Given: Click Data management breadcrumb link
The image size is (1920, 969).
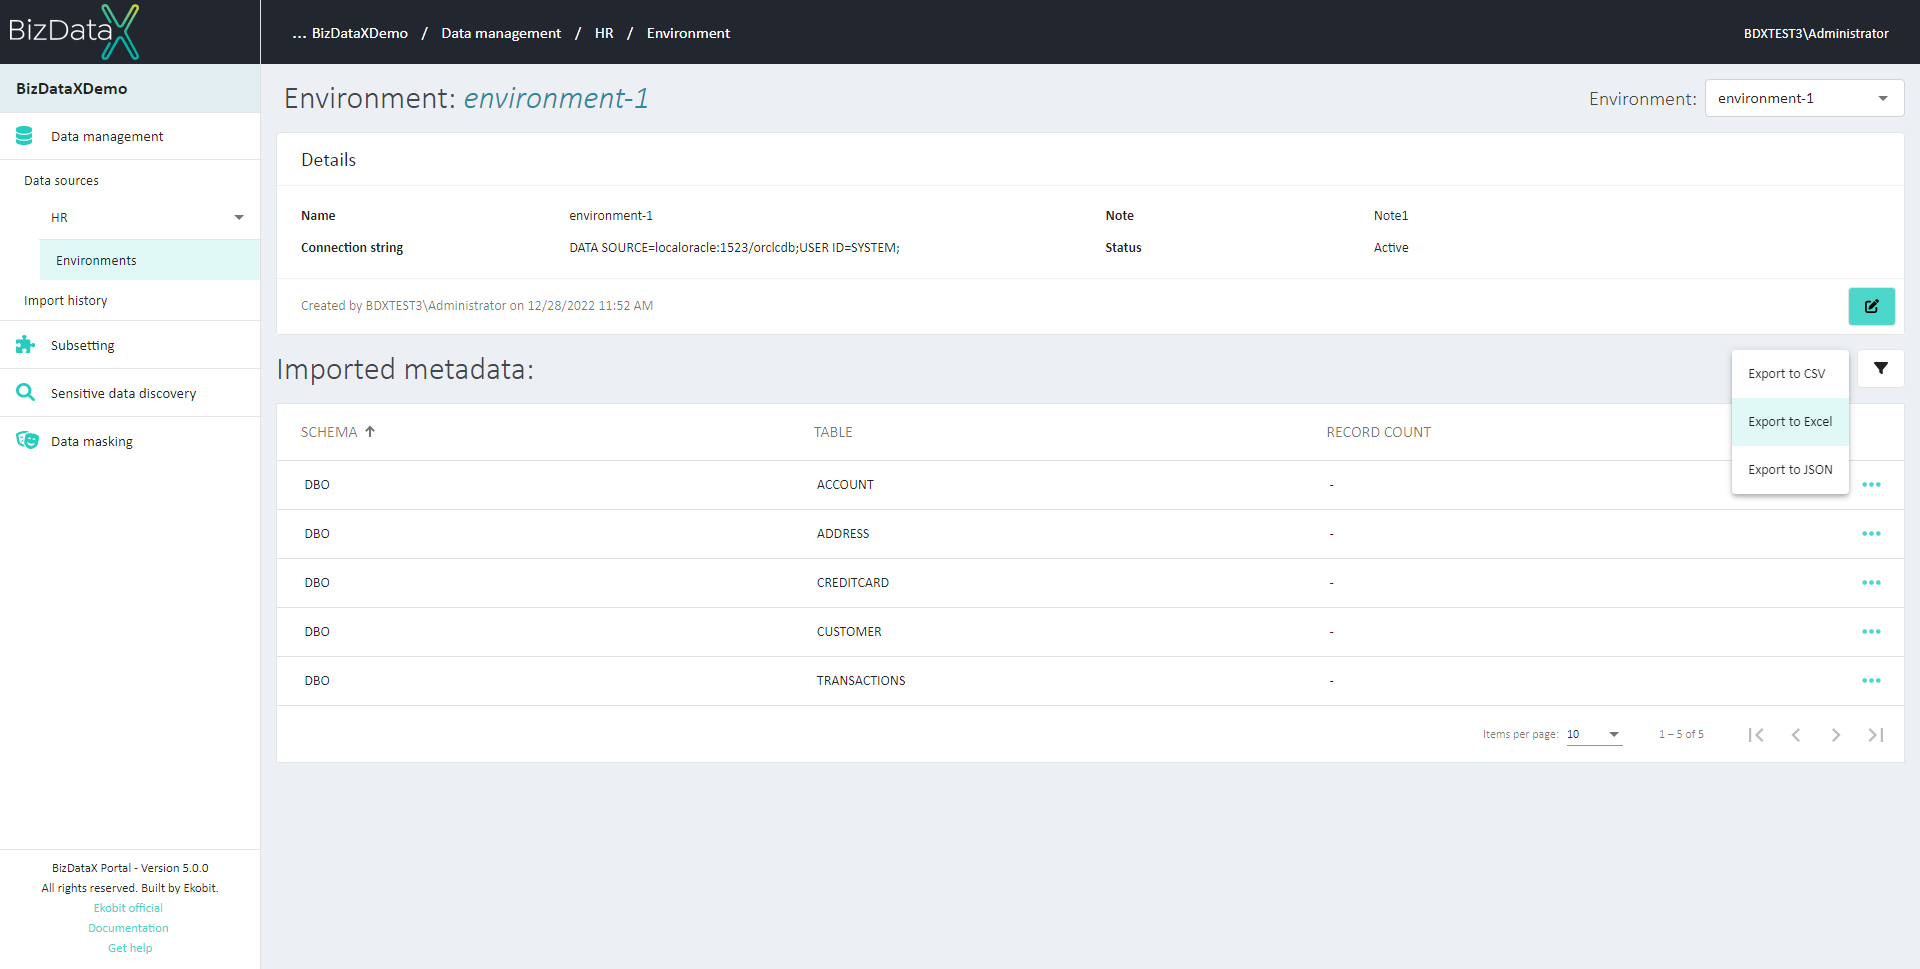Looking at the screenshot, I should point(501,33).
